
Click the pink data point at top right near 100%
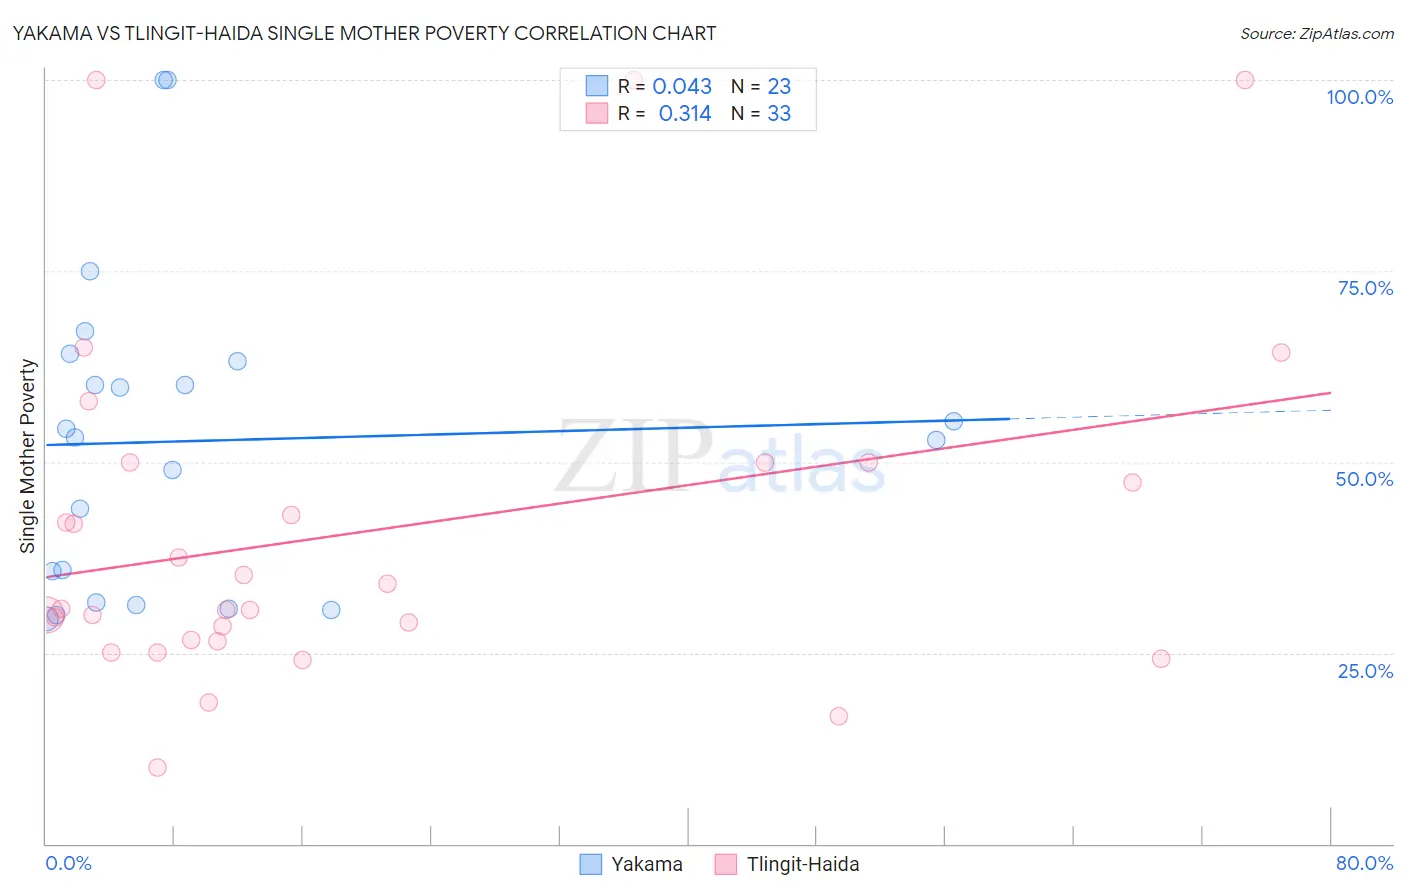point(1245,80)
